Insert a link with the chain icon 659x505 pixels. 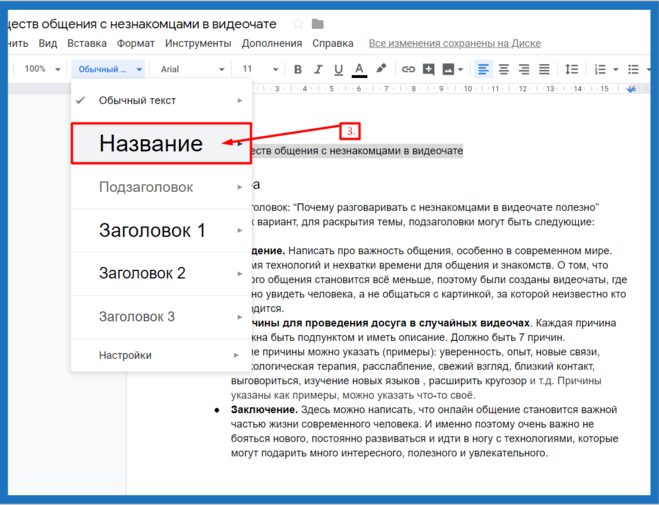click(408, 69)
